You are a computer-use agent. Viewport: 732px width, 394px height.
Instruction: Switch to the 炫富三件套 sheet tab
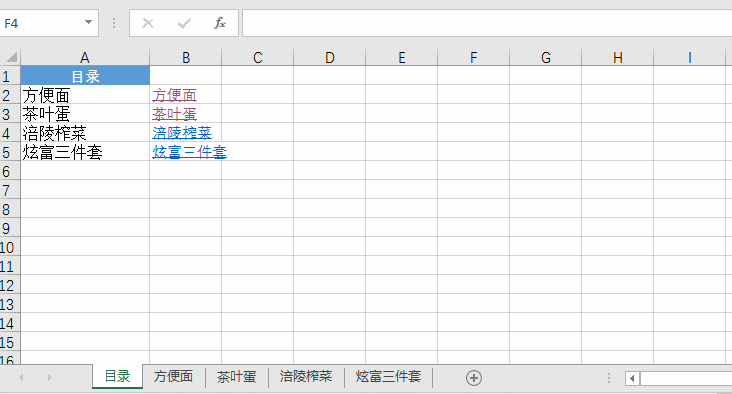coord(388,376)
